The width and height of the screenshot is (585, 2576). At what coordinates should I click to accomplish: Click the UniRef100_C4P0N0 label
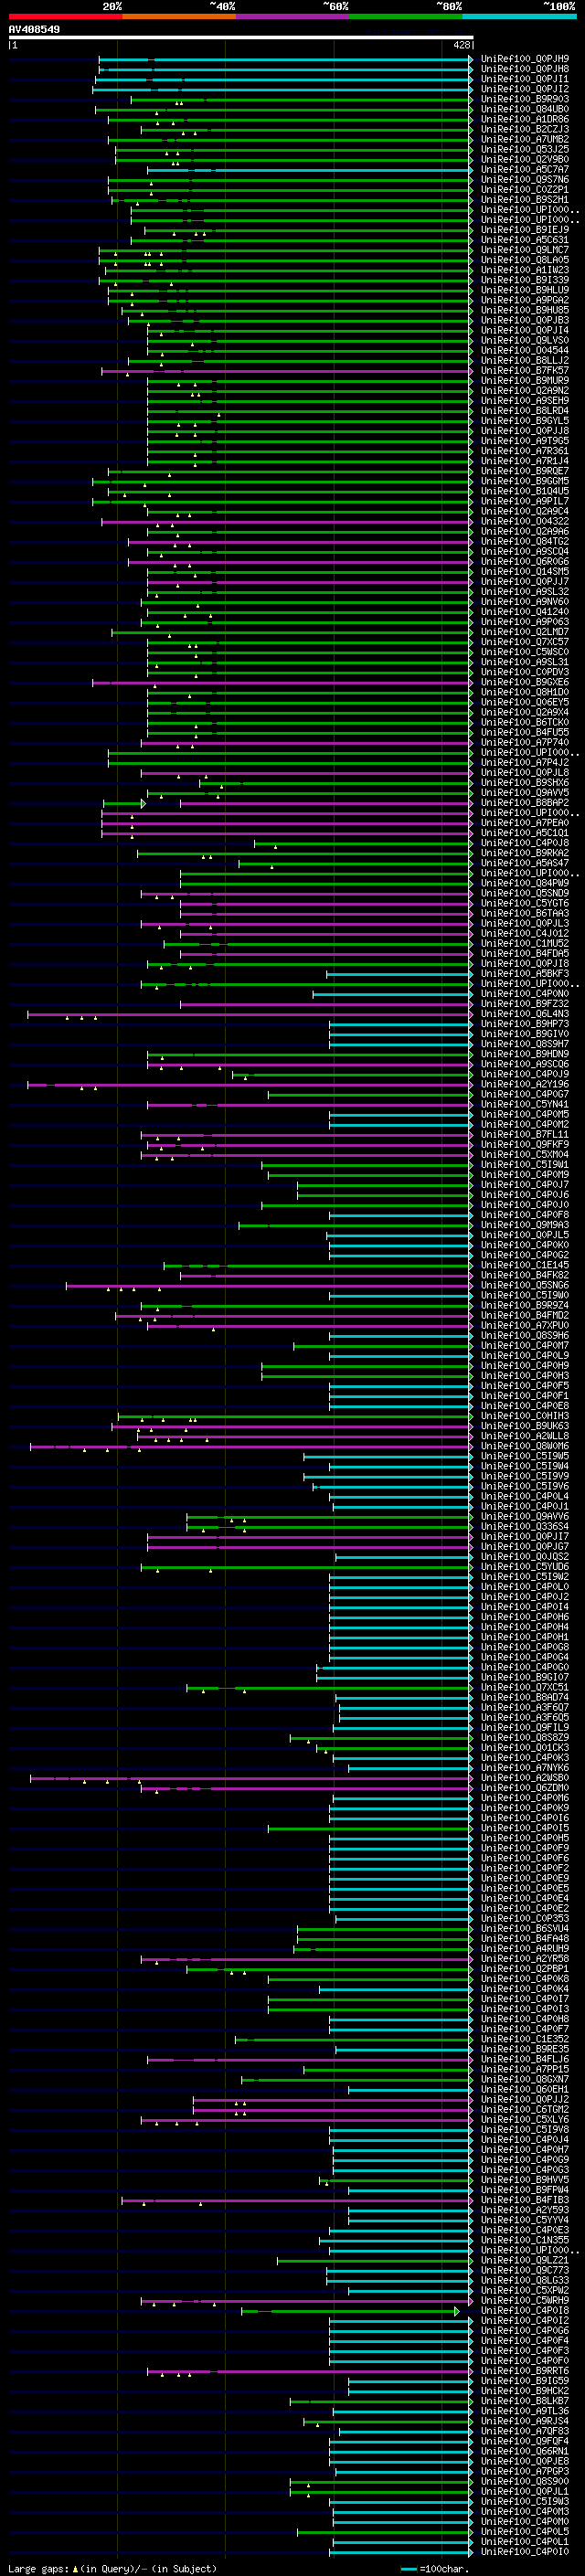tap(525, 994)
